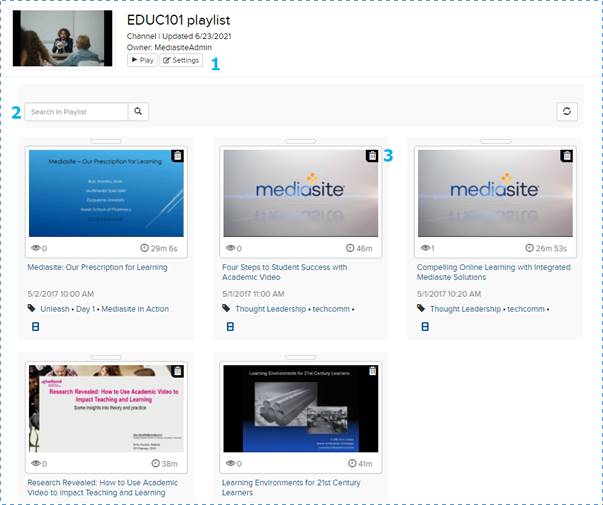The width and height of the screenshot is (603, 505).
Task: Open thumbnail of Our Prescription for Learning
Action: 106,193
